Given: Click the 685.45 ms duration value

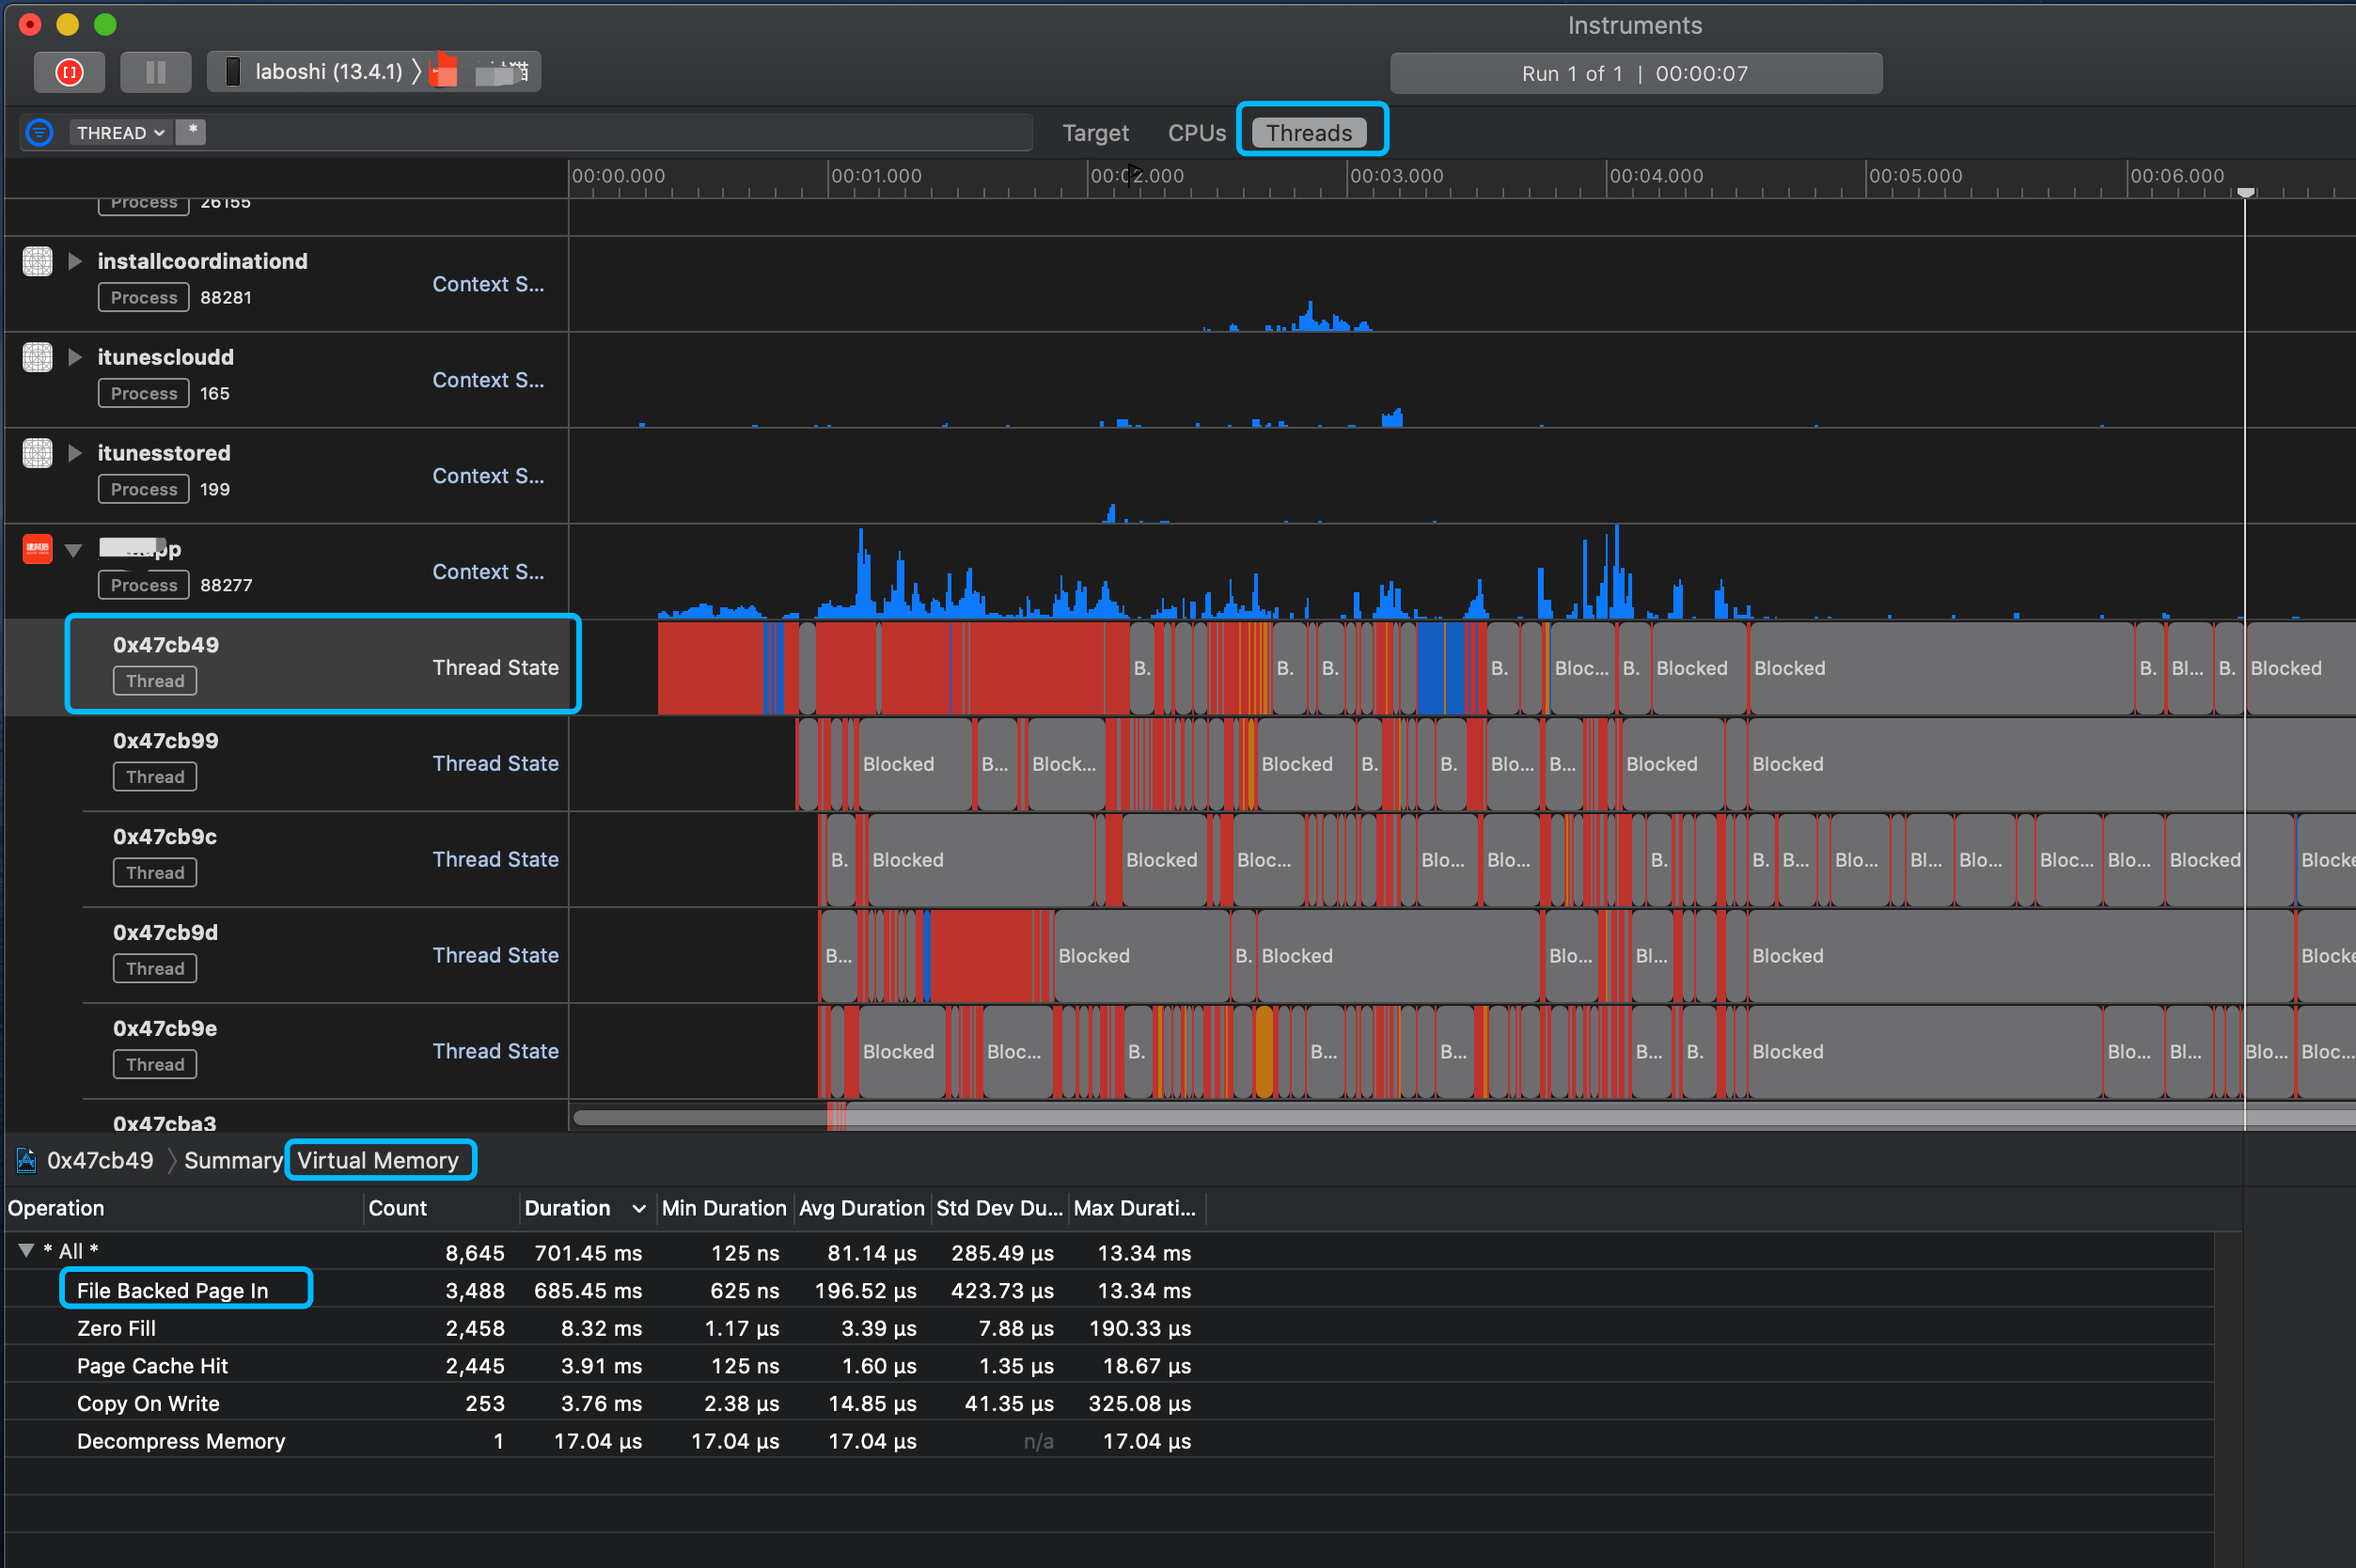Looking at the screenshot, I should (x=588, y=1290).
